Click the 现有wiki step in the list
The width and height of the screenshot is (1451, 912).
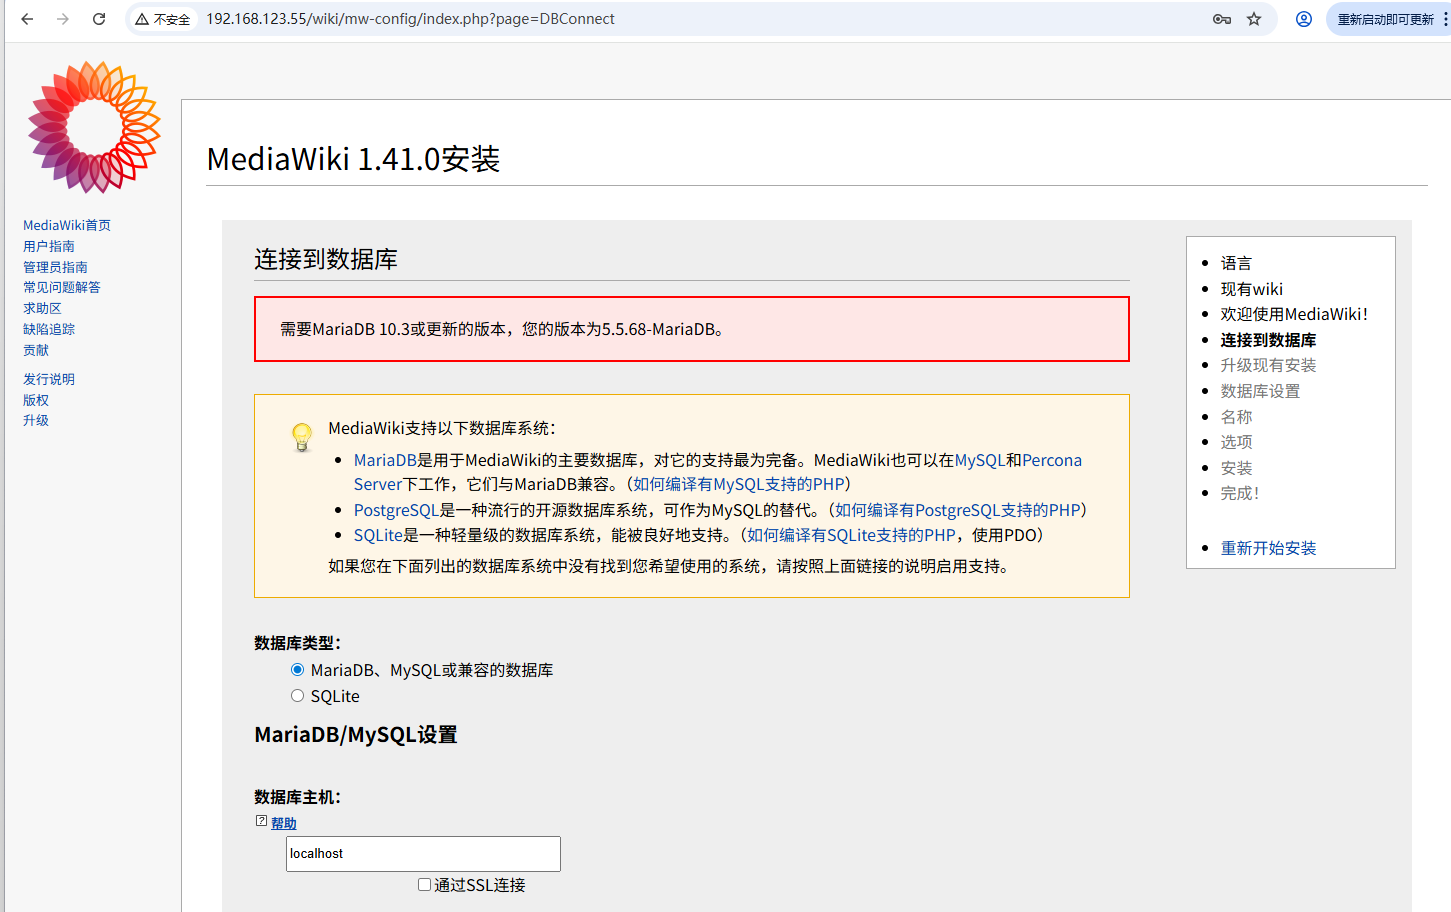pos(1252,289)
